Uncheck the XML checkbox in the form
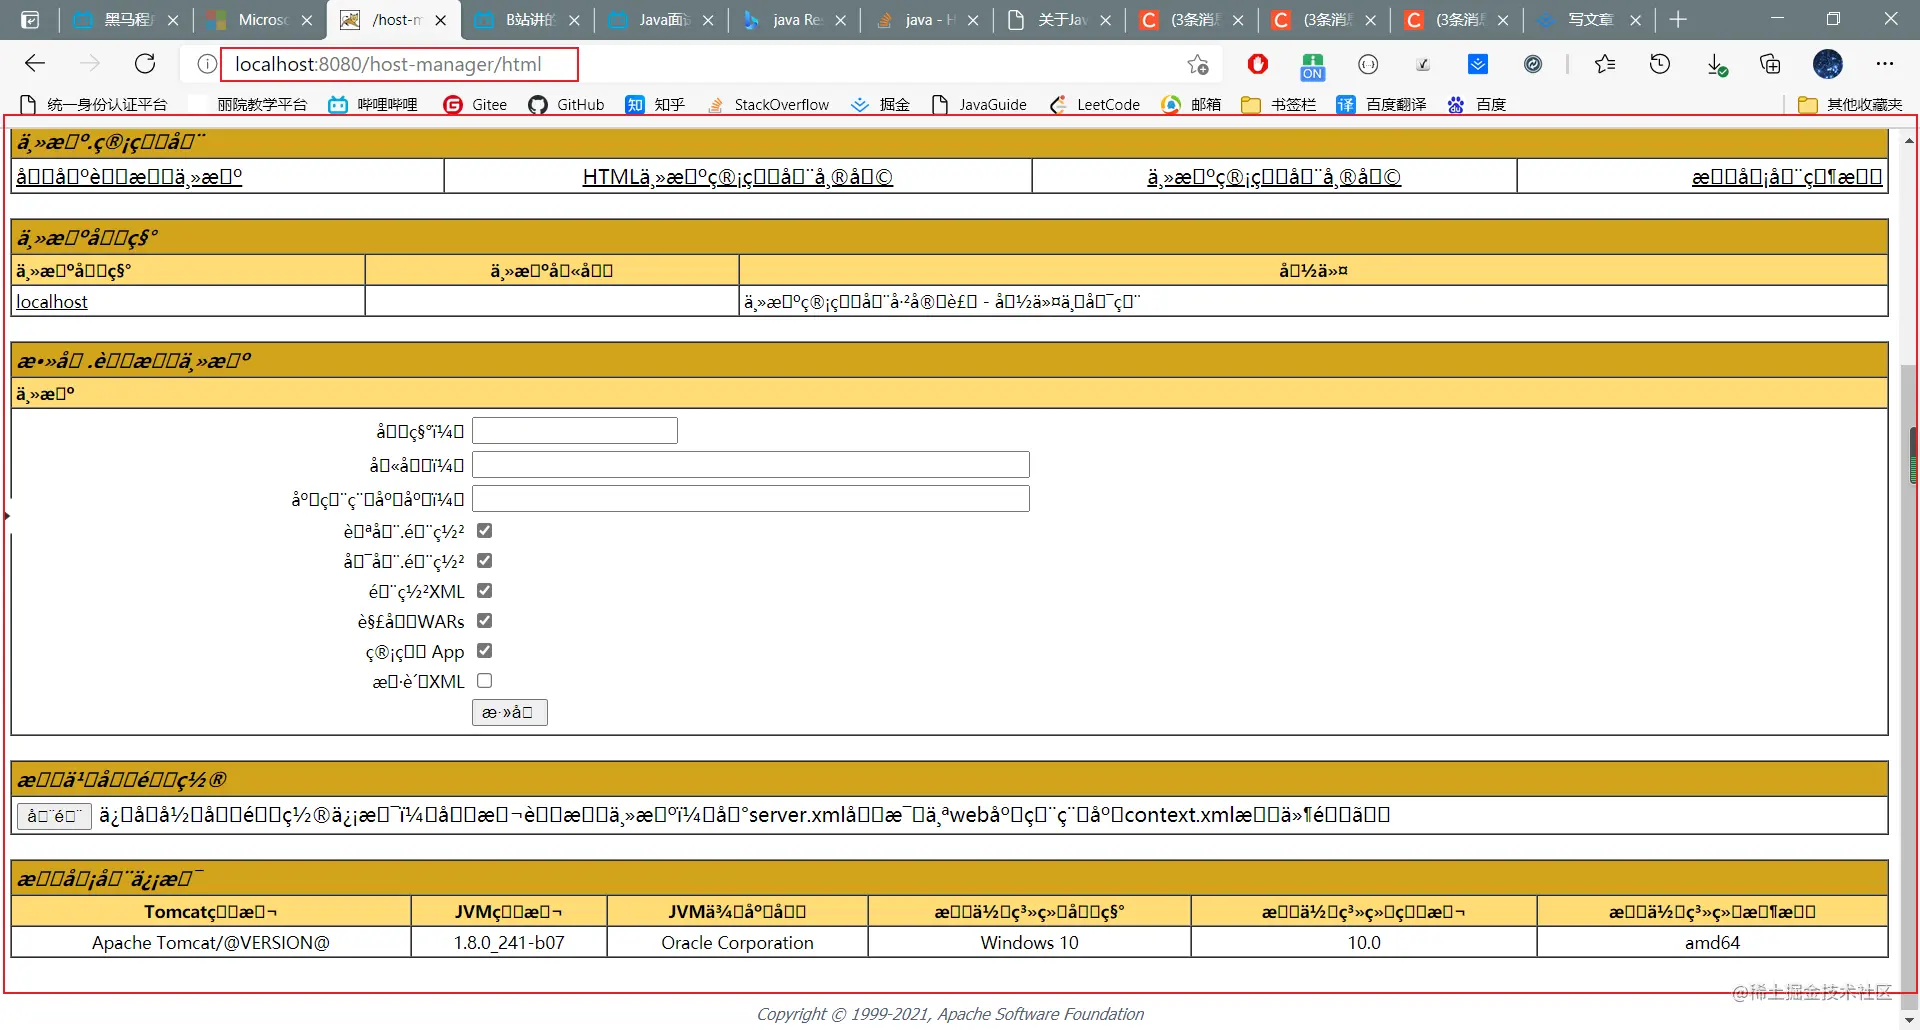This screenshot has width=1920, height=1030. click(x=485, y=591)
